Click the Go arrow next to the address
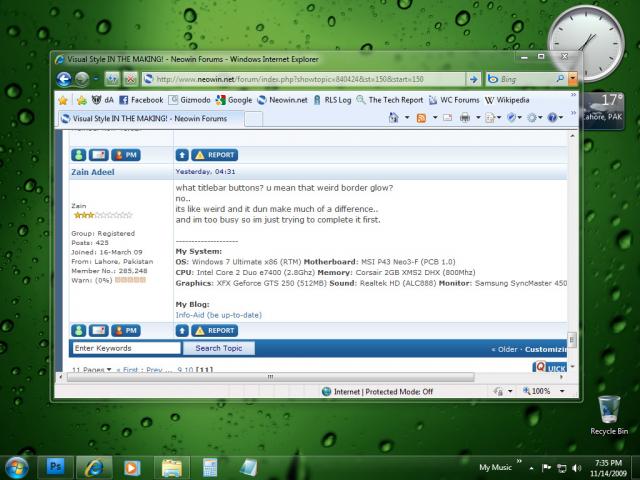The height and width of the screenshot is (480, 640). click(473, 79)
